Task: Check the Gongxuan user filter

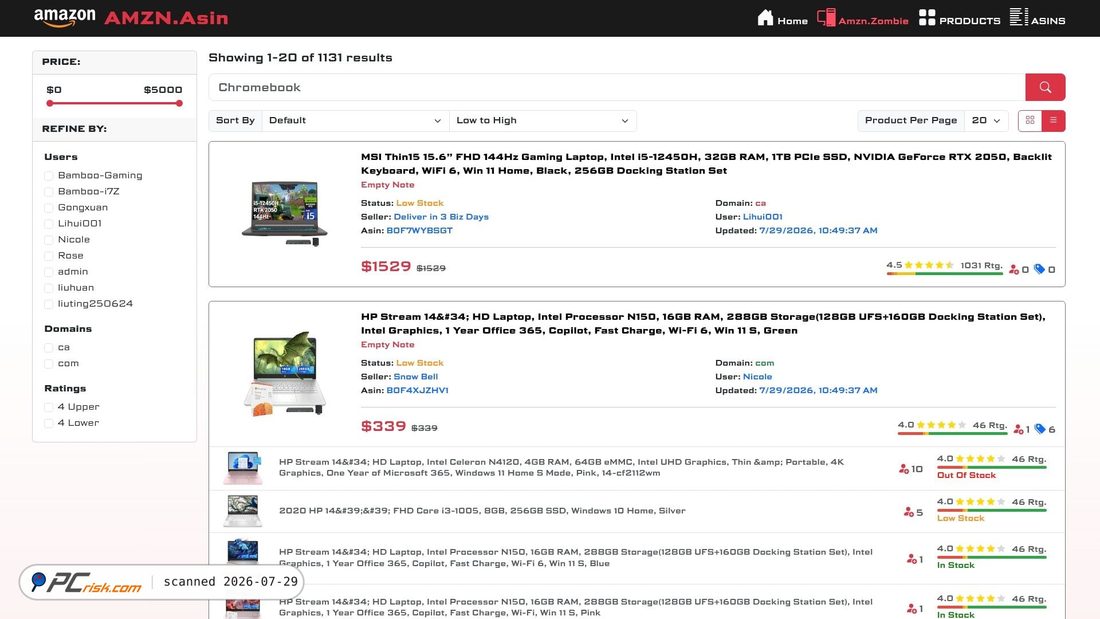Action: (x=48, y=208)
